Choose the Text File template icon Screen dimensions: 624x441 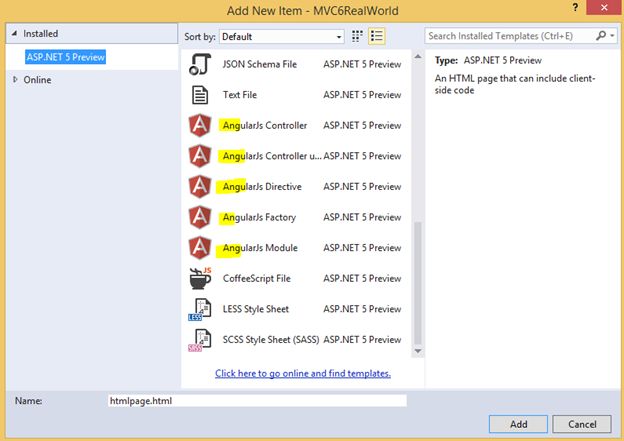coord(200,95)
